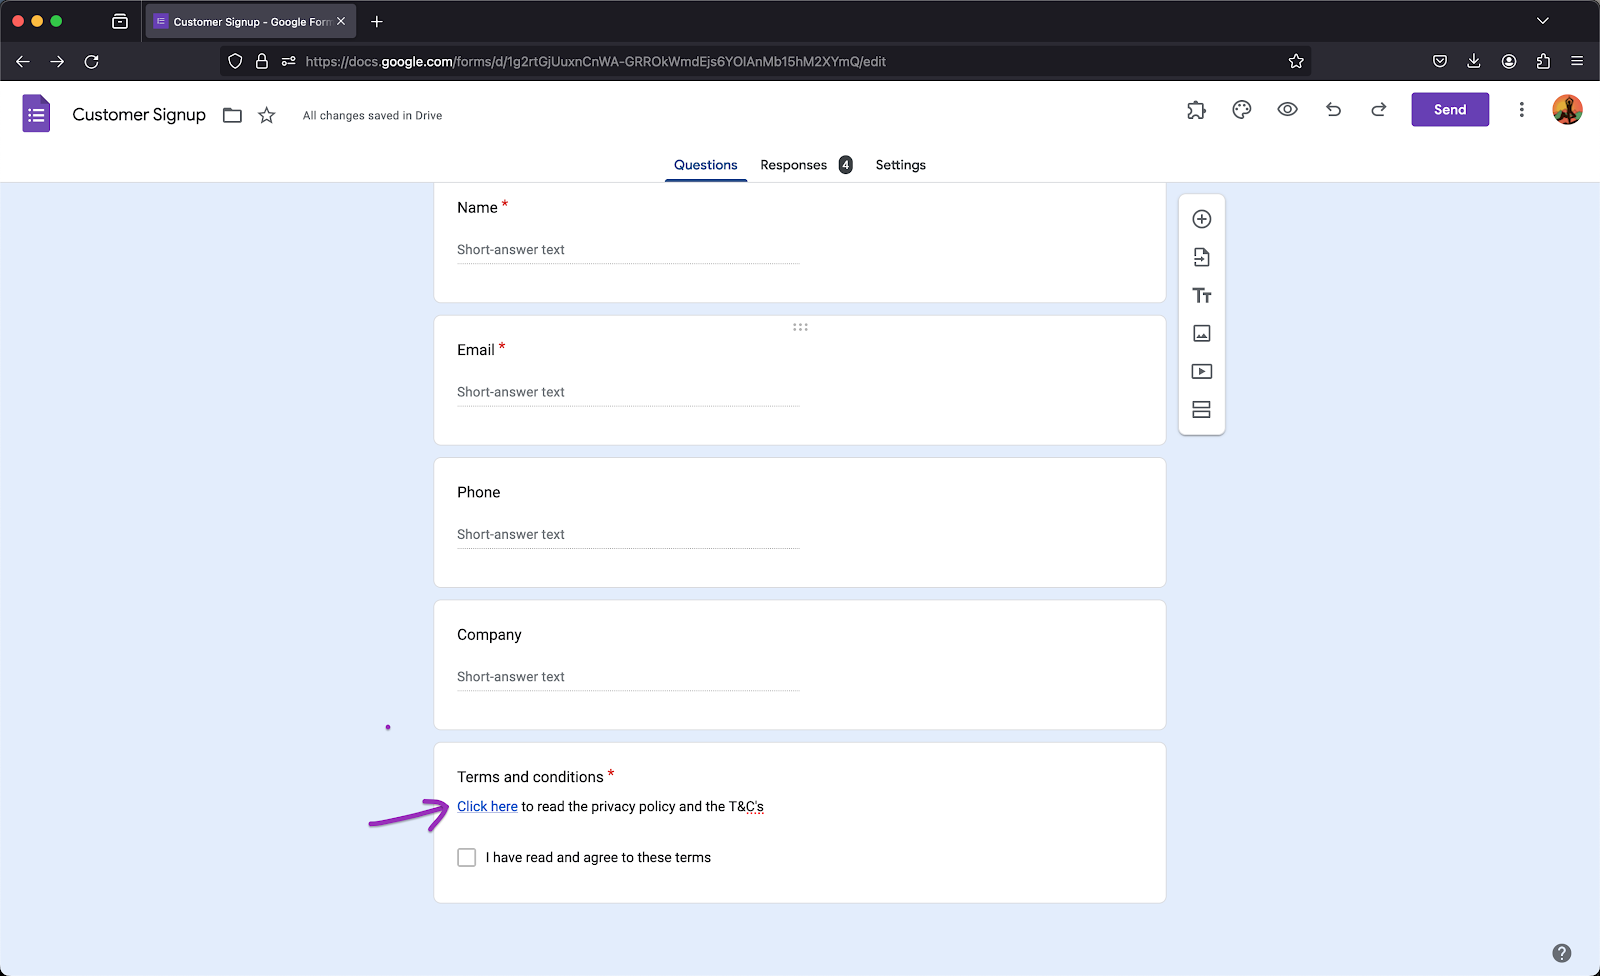
Task: Switch to the Responses tab
Action: tap(794, 165)
